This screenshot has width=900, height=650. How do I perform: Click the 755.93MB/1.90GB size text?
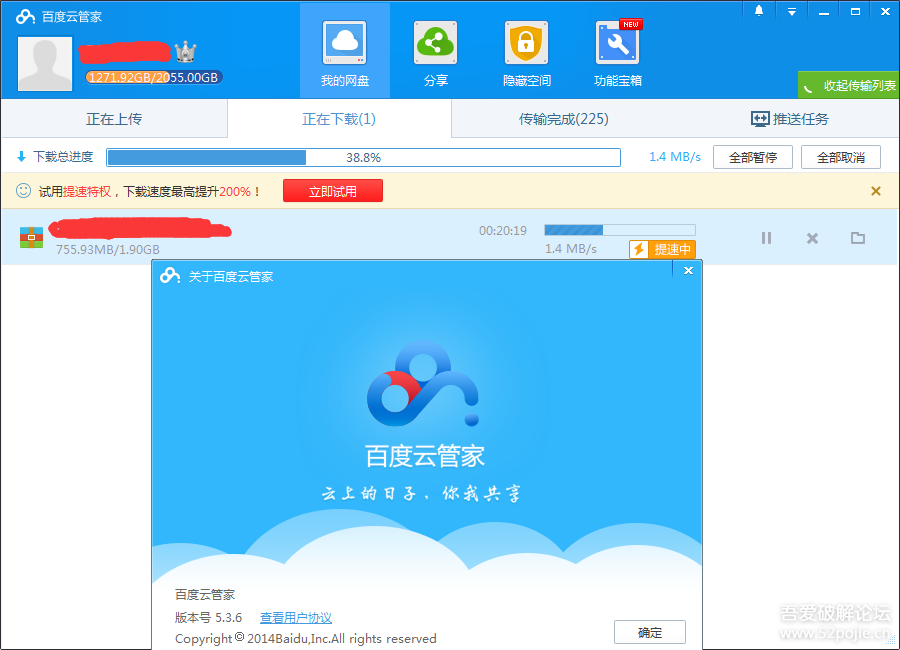click(108, 250)
